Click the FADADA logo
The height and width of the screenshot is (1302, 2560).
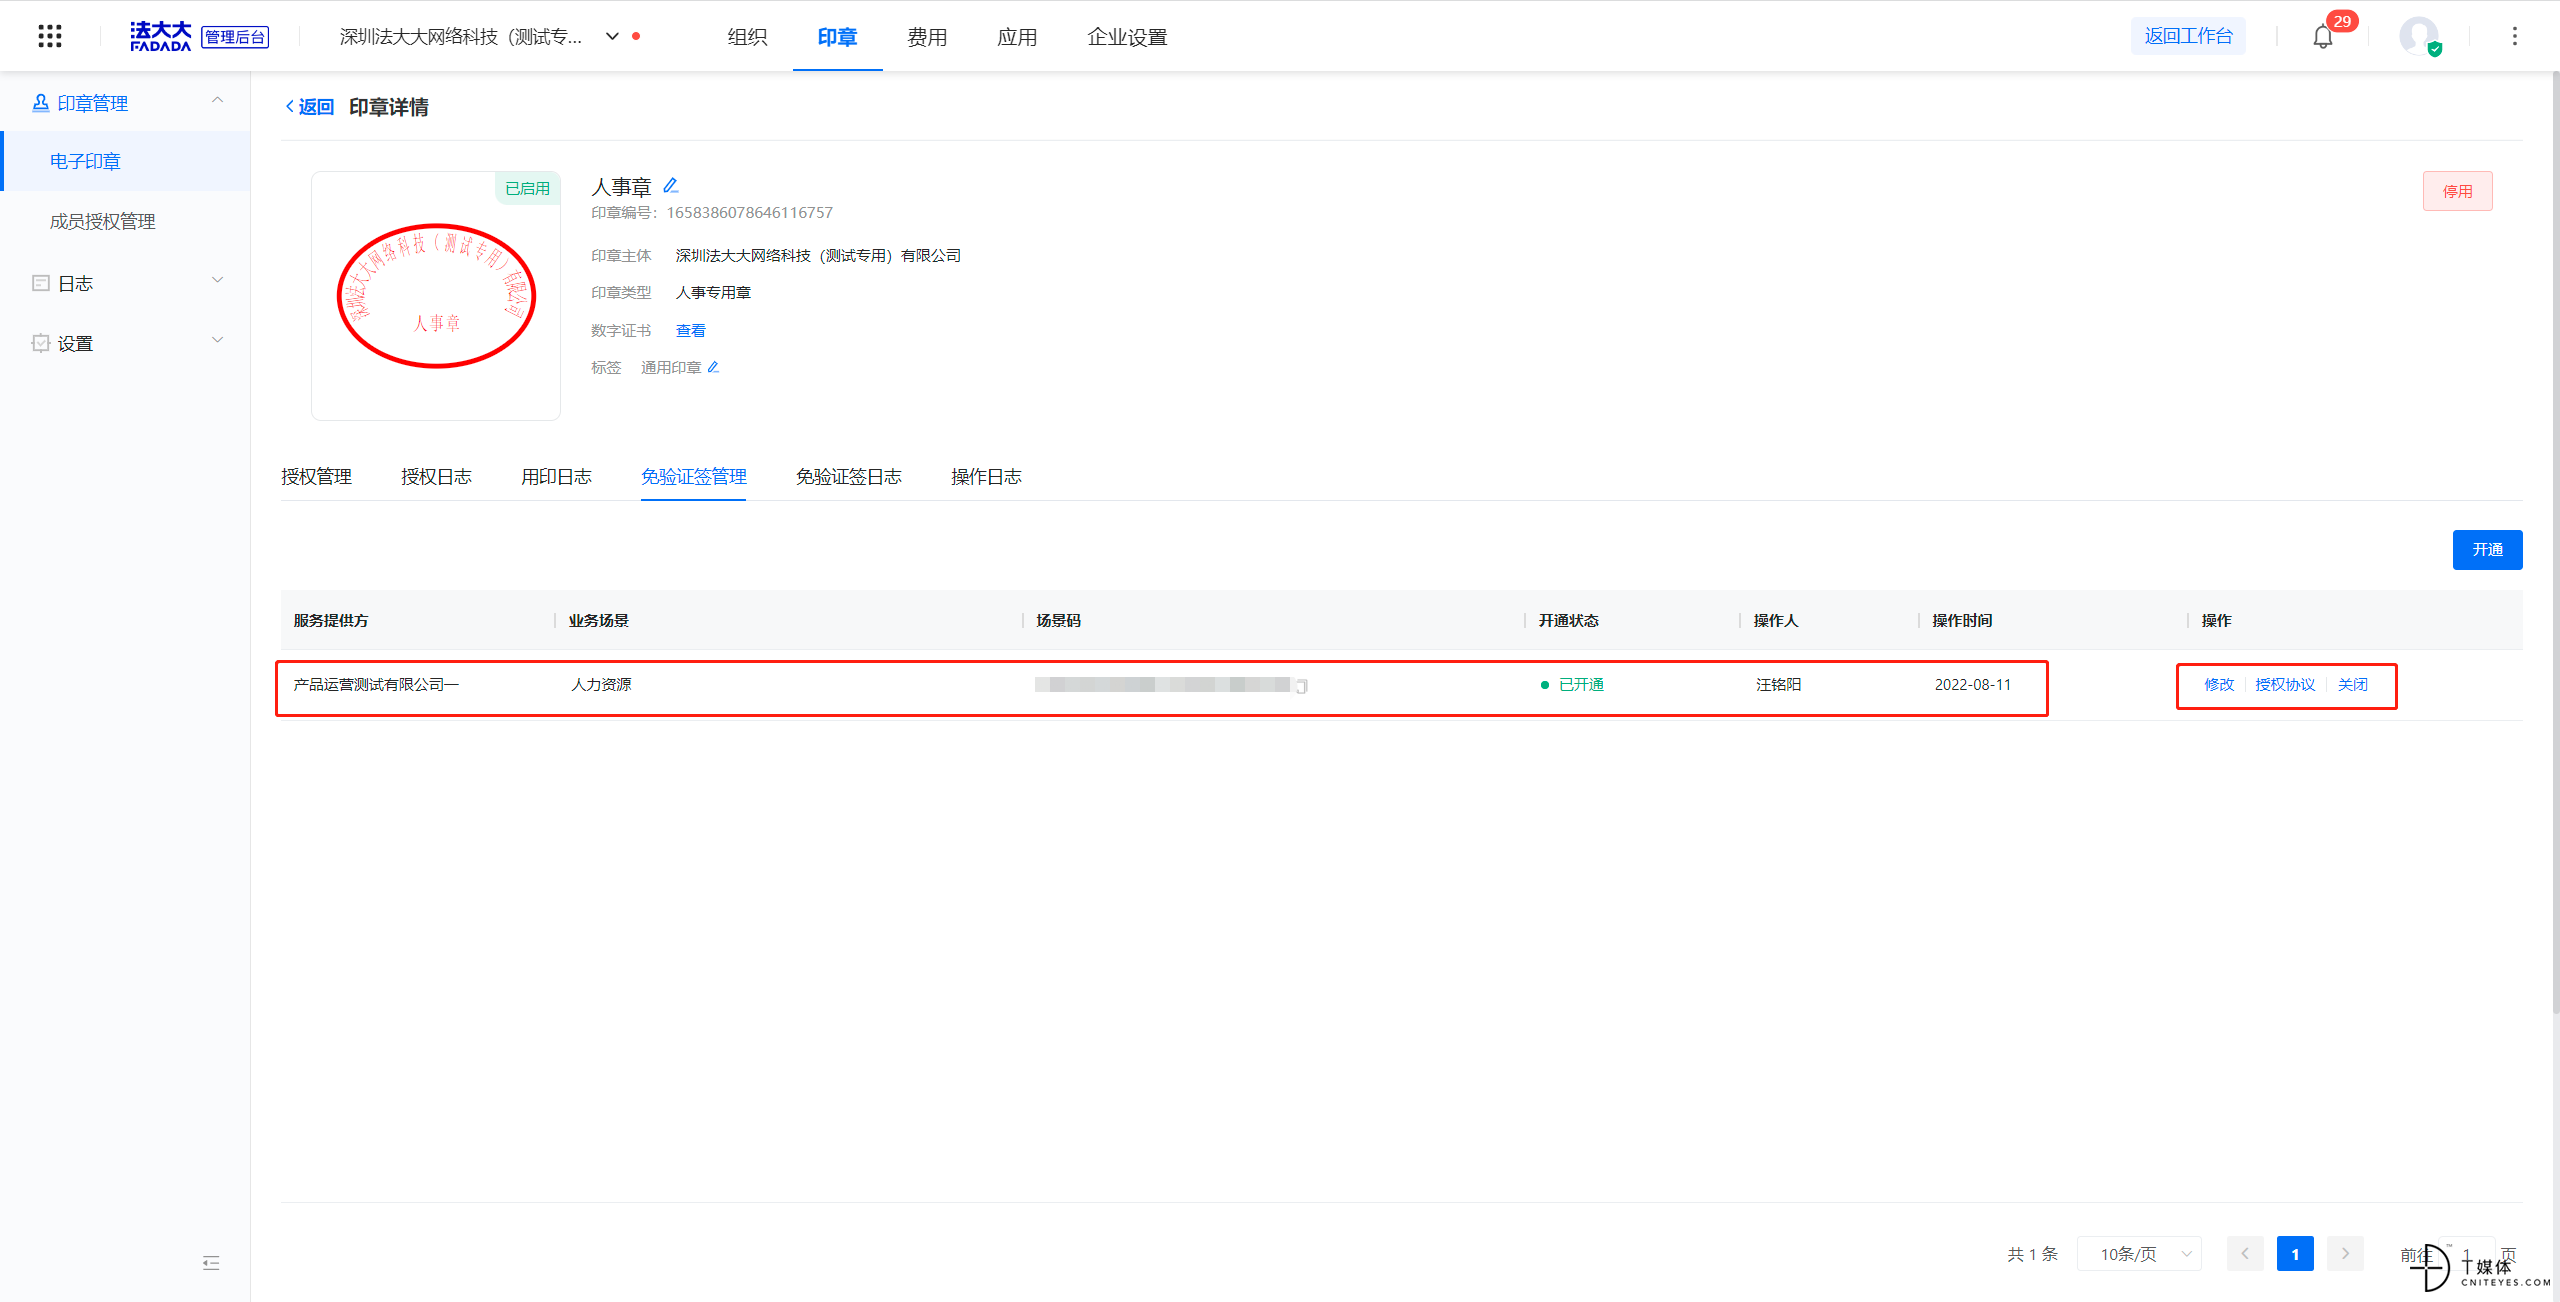point(160,36)
